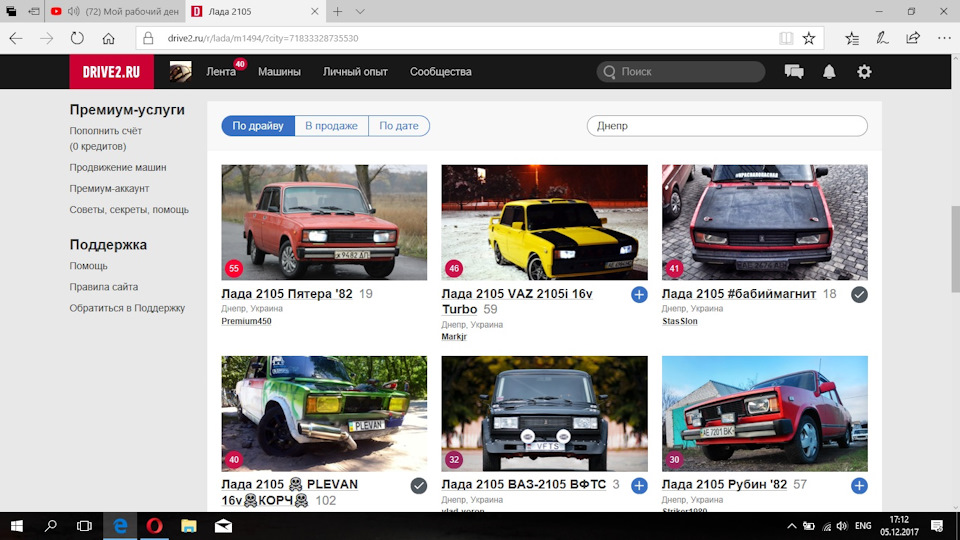Open Помощь support link
The height and width of the screenshot is (540, 960).
click(88, 266)
